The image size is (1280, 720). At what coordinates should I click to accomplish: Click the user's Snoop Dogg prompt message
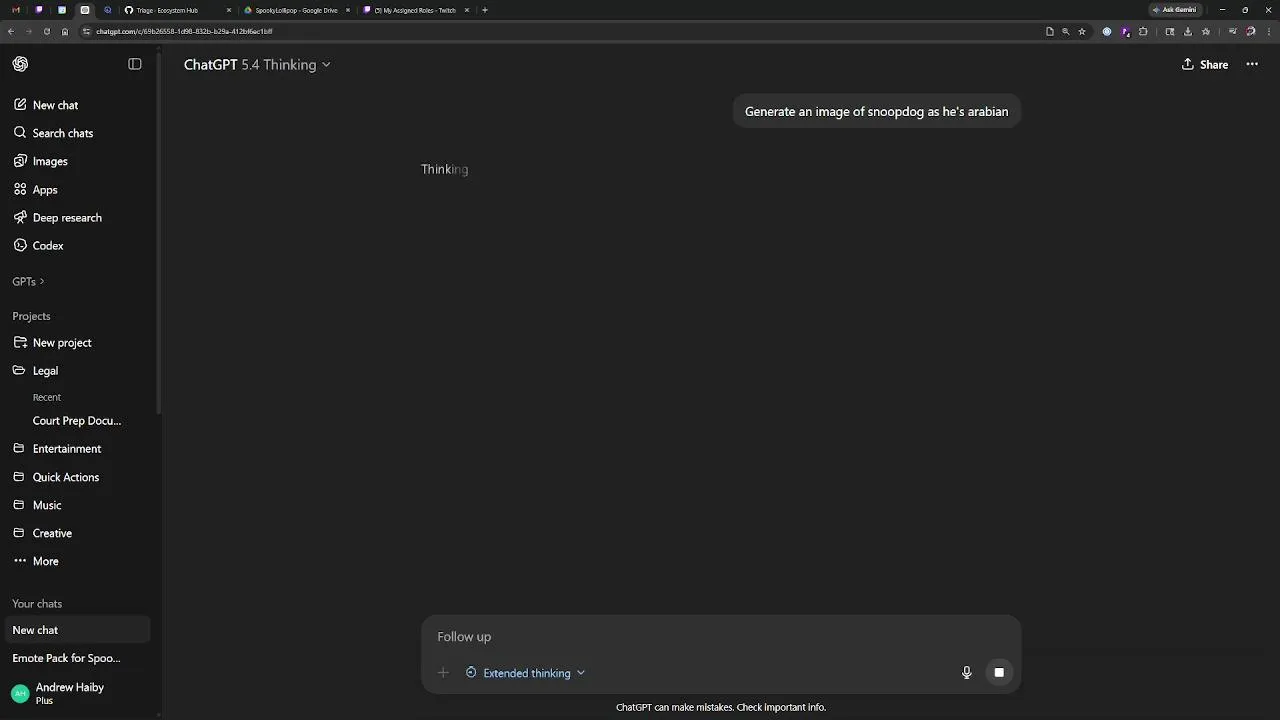coord(877,111)
